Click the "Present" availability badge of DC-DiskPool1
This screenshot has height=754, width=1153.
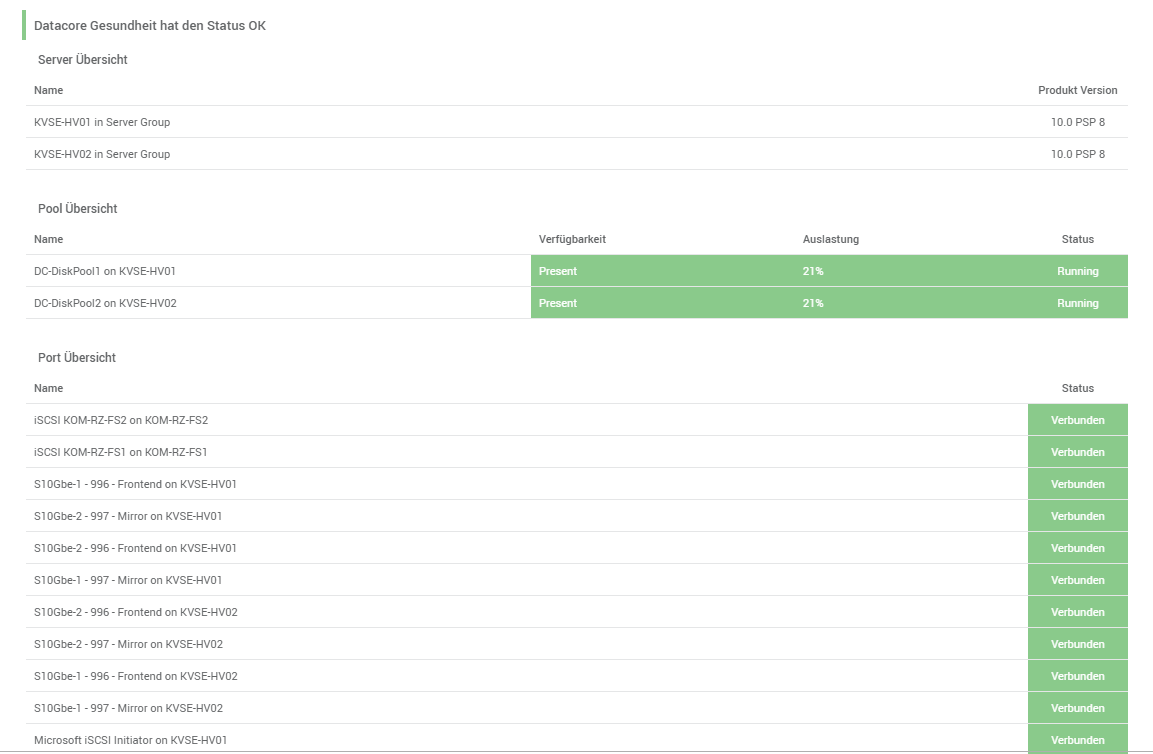pyautogui.click(x=558, y=270)
